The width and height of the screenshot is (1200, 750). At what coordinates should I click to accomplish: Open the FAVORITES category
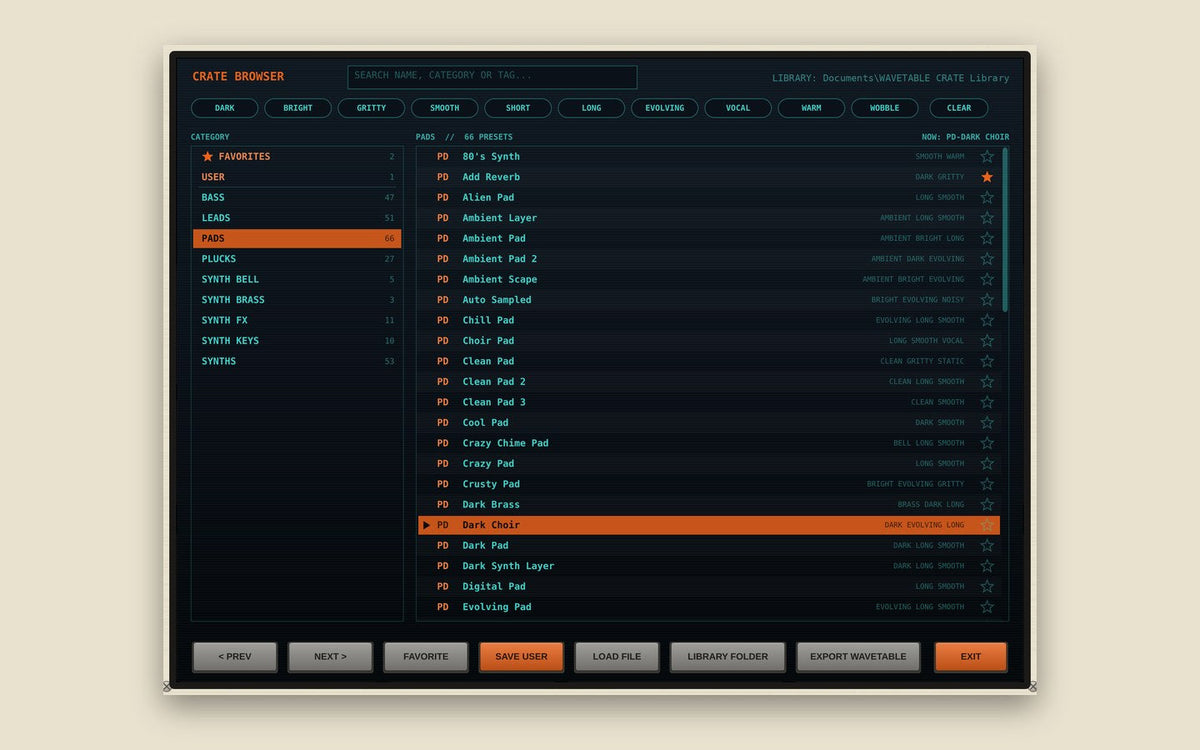(297, 157)
